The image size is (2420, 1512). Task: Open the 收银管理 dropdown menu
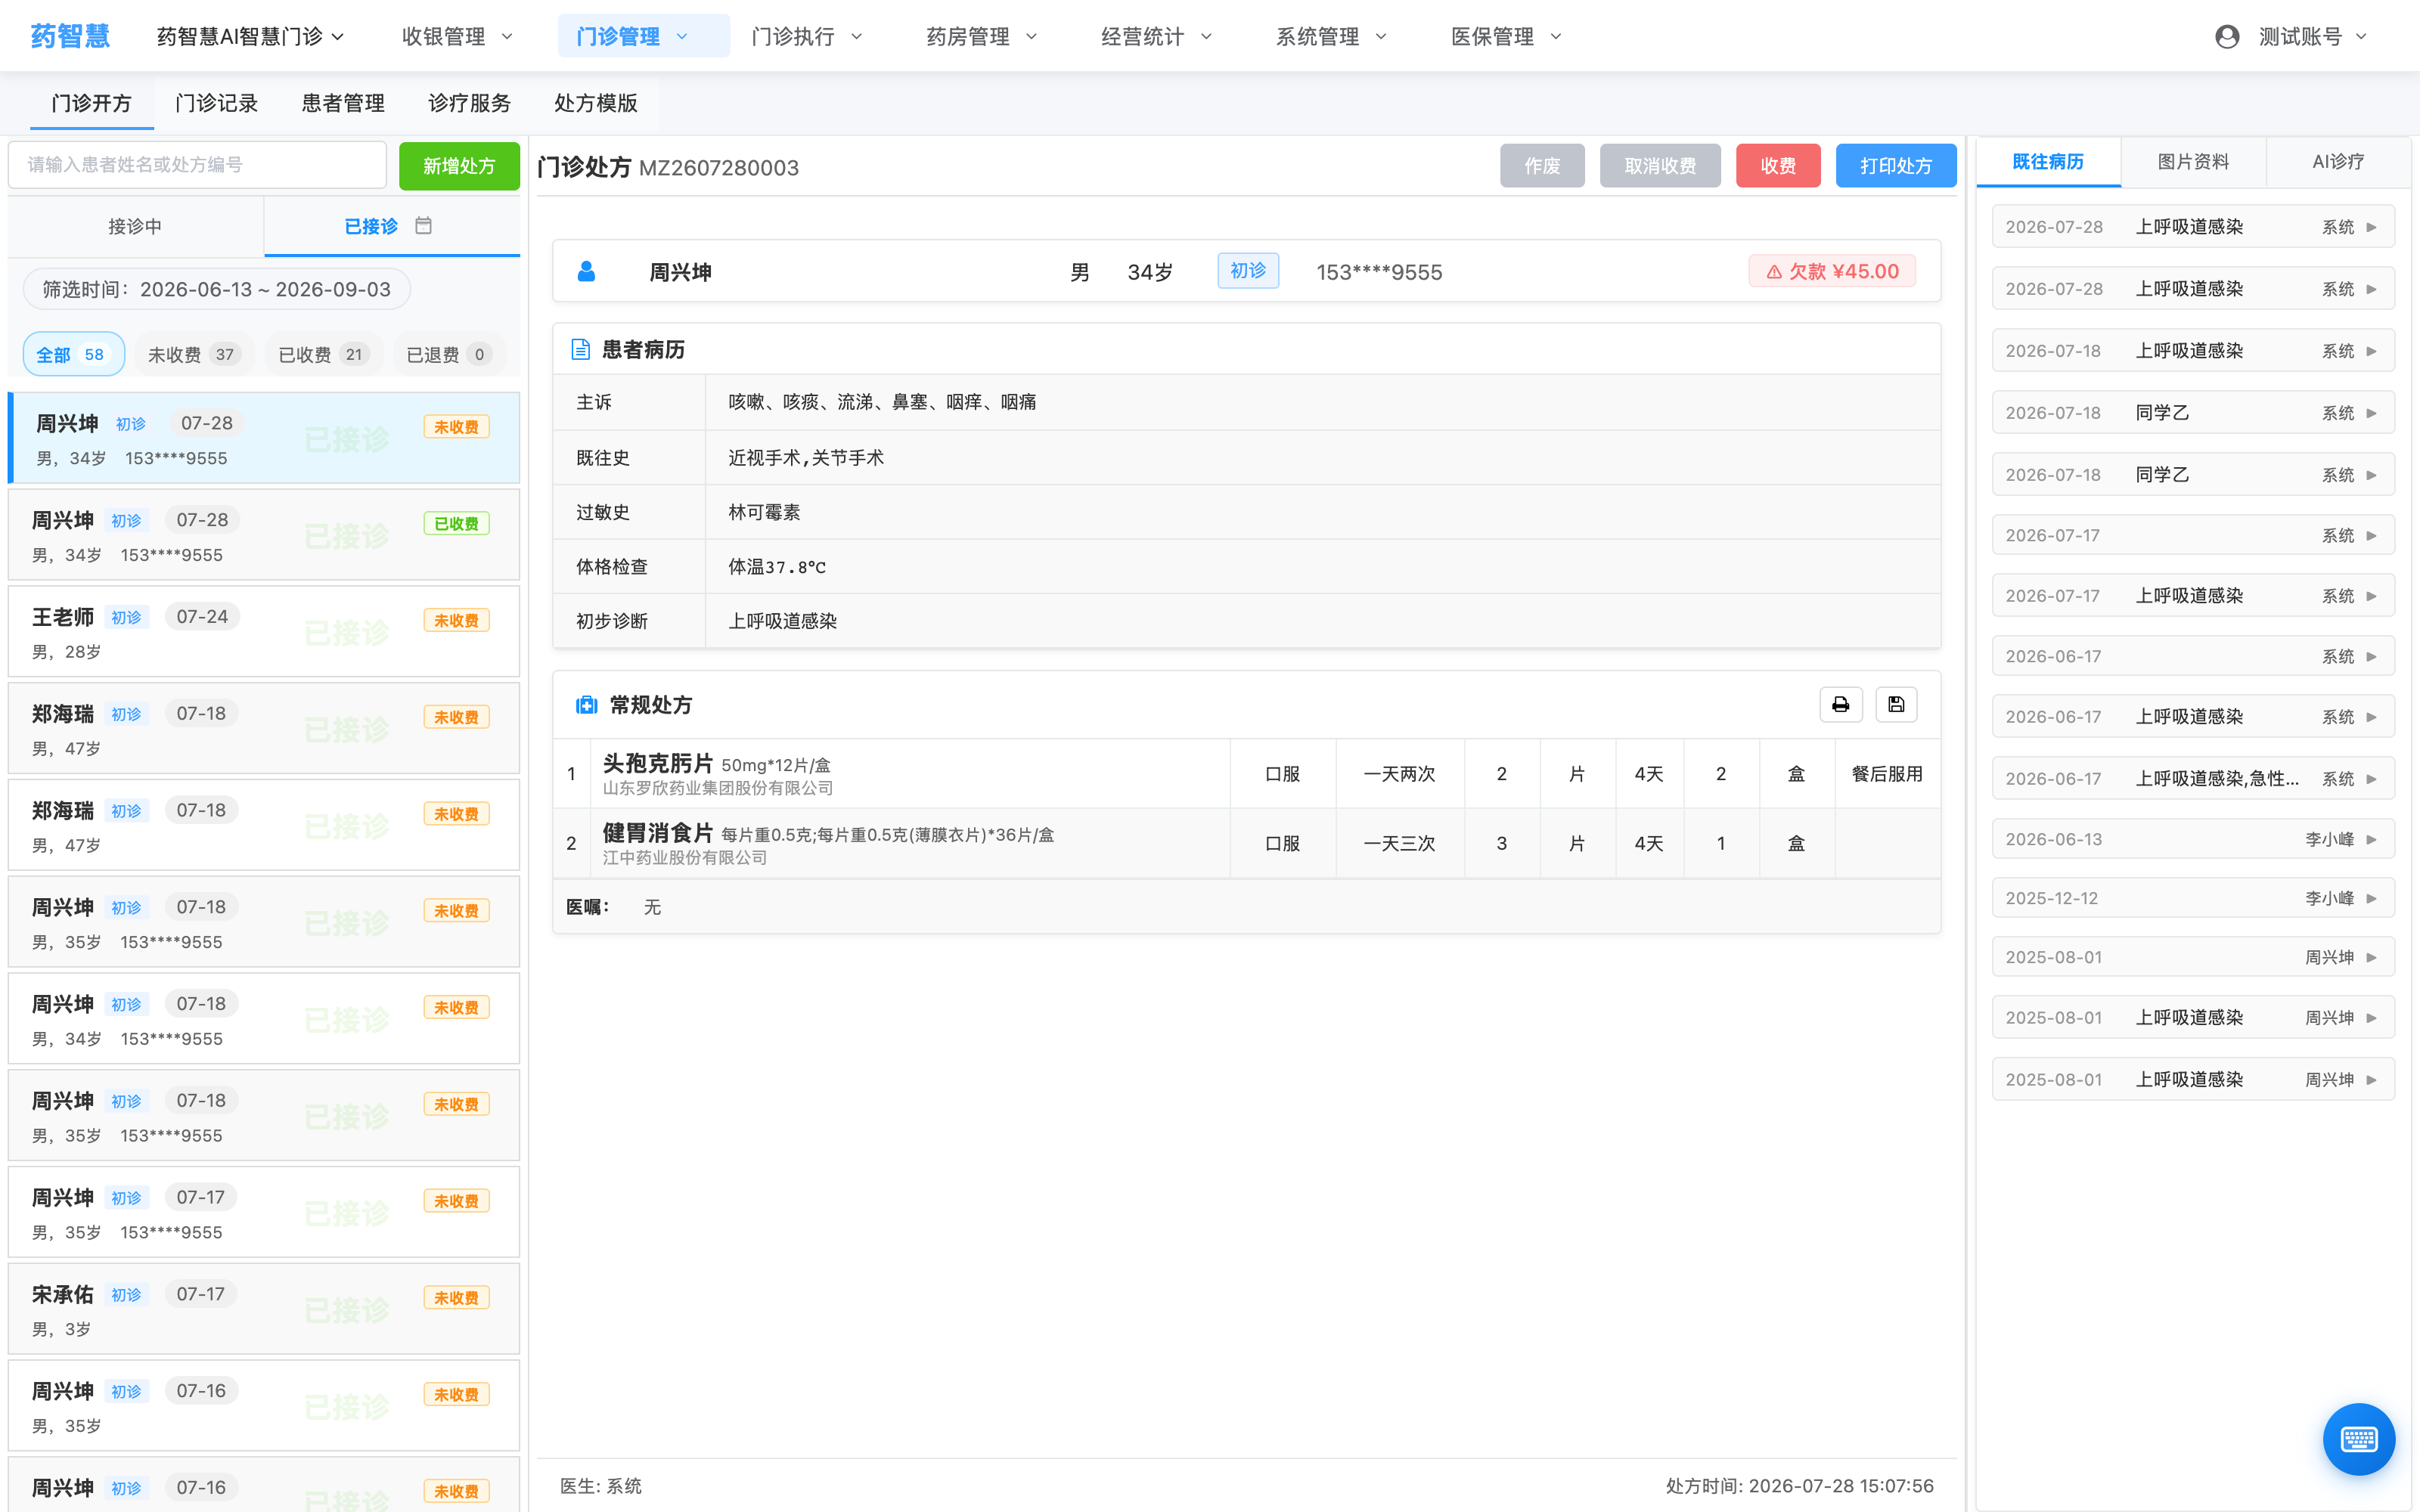458,37
